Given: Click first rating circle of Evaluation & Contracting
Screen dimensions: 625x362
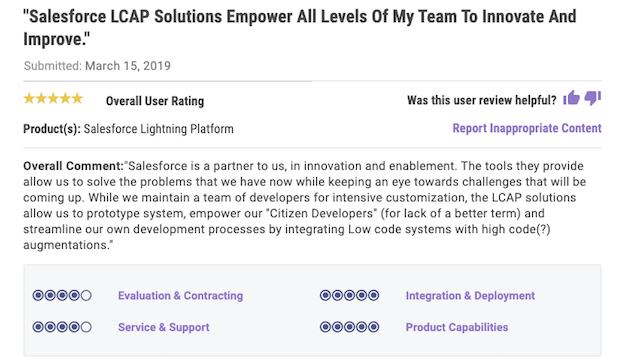Looking at the screenshot, I should [38, 295].
